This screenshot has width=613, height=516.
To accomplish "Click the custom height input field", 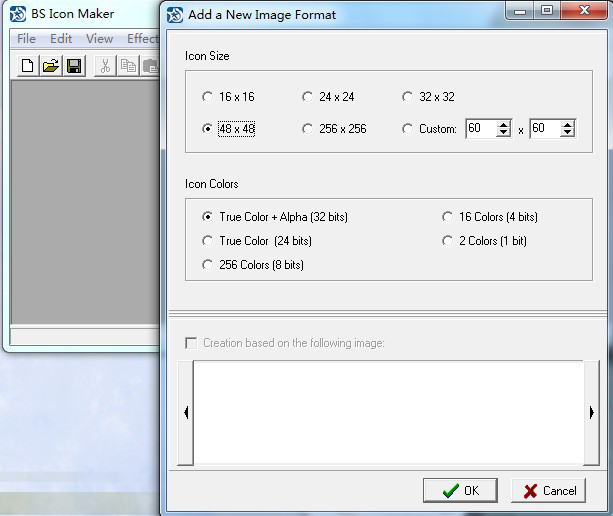I will pyautogui.click(x=545, y=128).
